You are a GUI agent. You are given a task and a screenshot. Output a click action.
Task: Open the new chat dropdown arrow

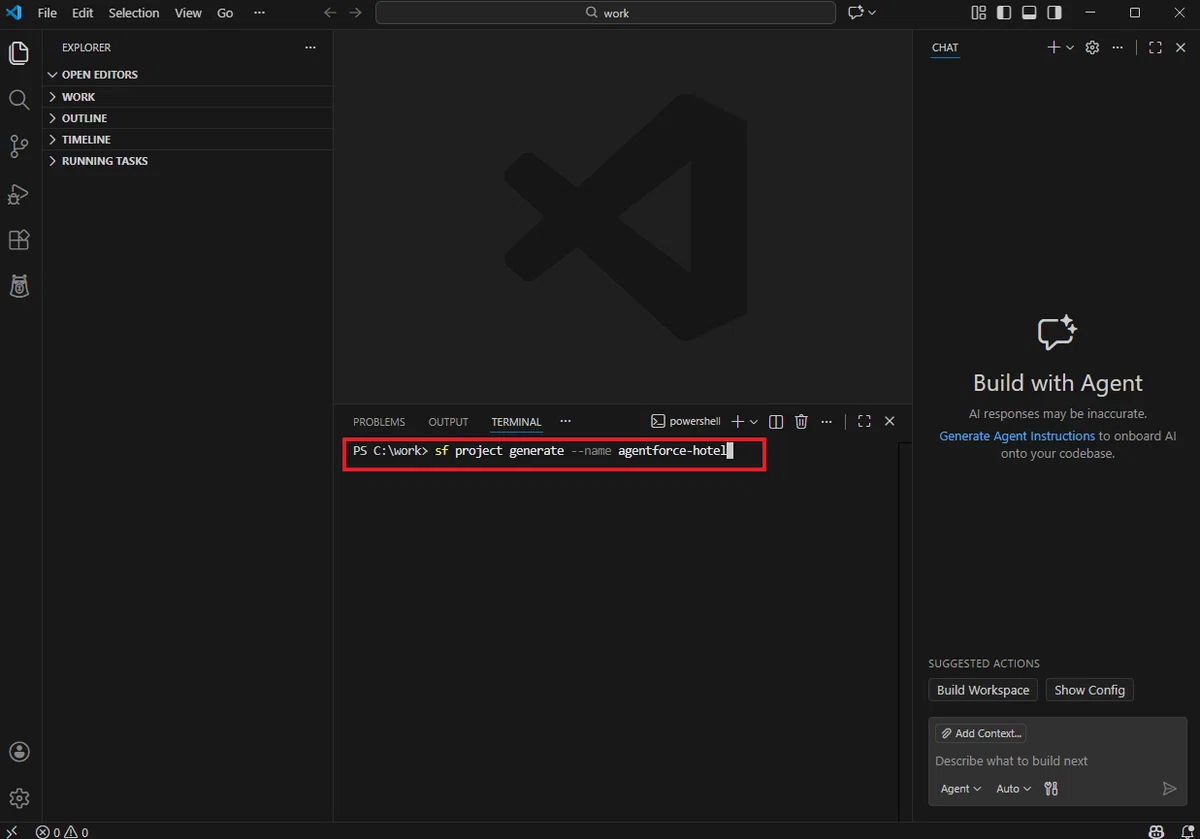click(x=1070, y=47)
